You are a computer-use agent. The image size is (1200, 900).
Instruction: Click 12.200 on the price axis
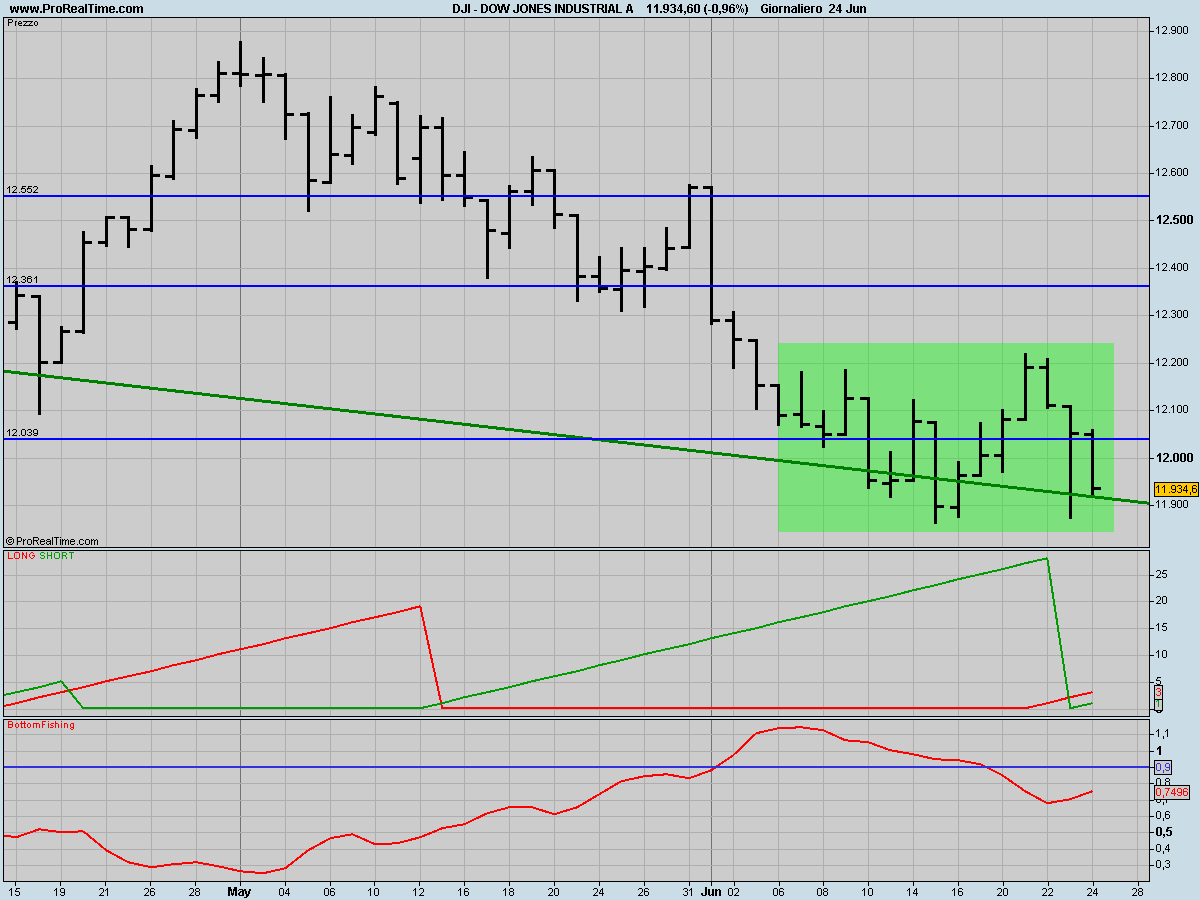pos(1172,362)
